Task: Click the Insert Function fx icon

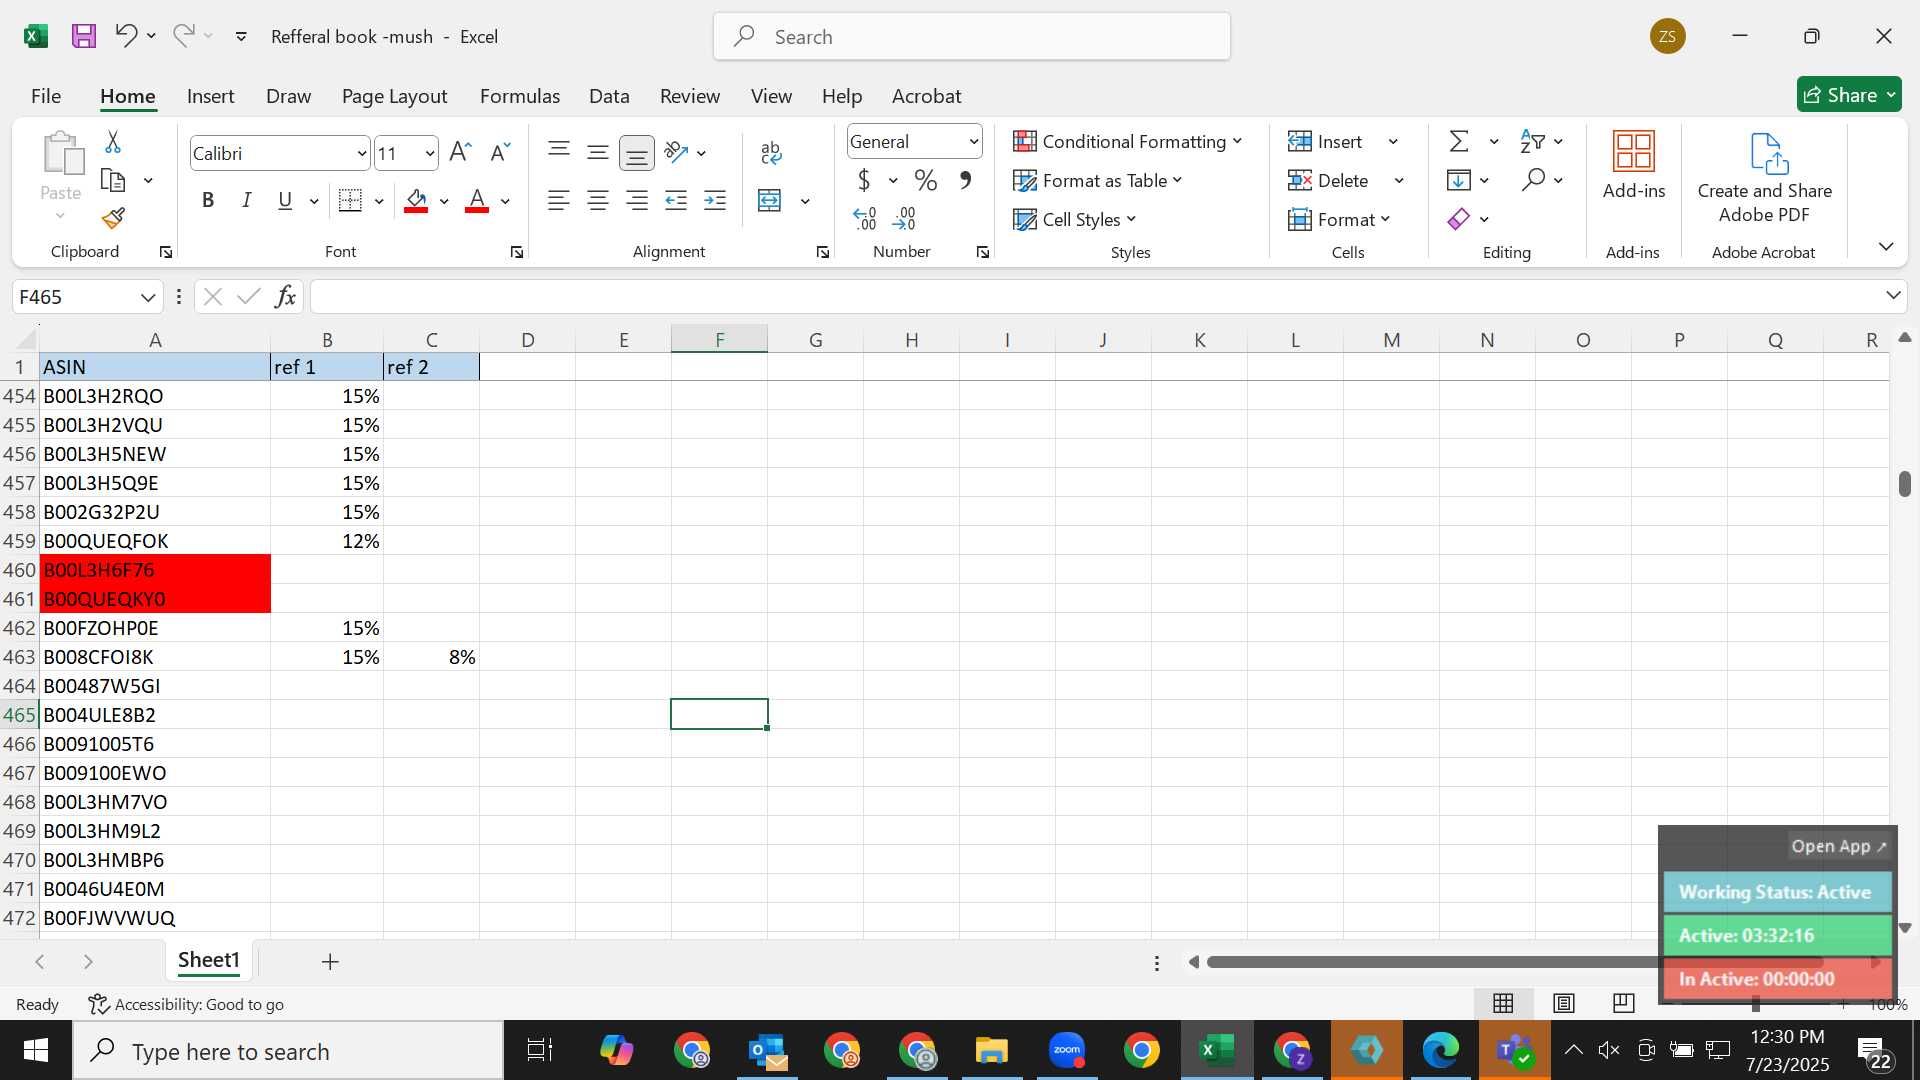Action: point(285,297)
